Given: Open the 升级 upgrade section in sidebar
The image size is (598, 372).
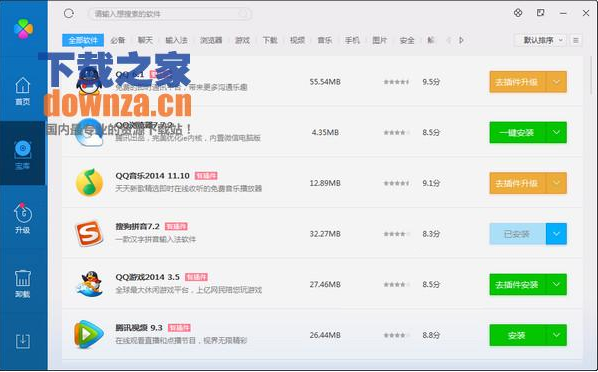Looking at the screenshot, I should pyautogui.click(x=23, y=218).
